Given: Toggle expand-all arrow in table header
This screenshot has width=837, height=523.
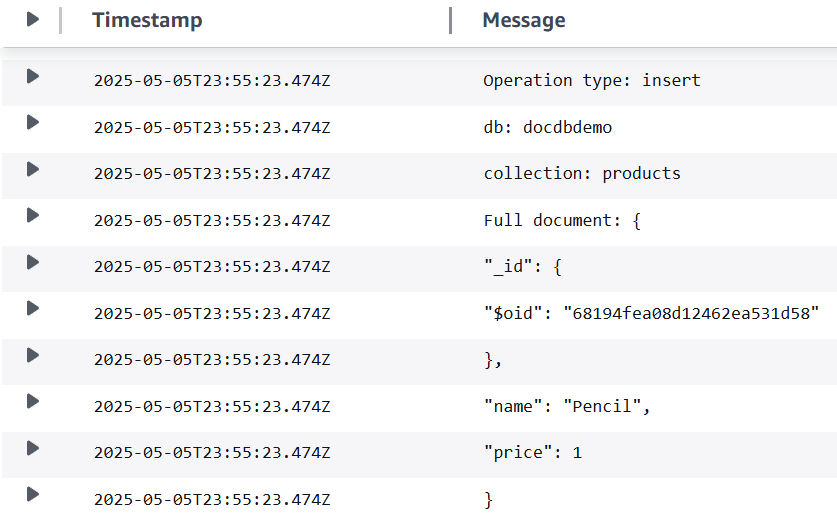Looking at the screenshot, I should point(33,19).
